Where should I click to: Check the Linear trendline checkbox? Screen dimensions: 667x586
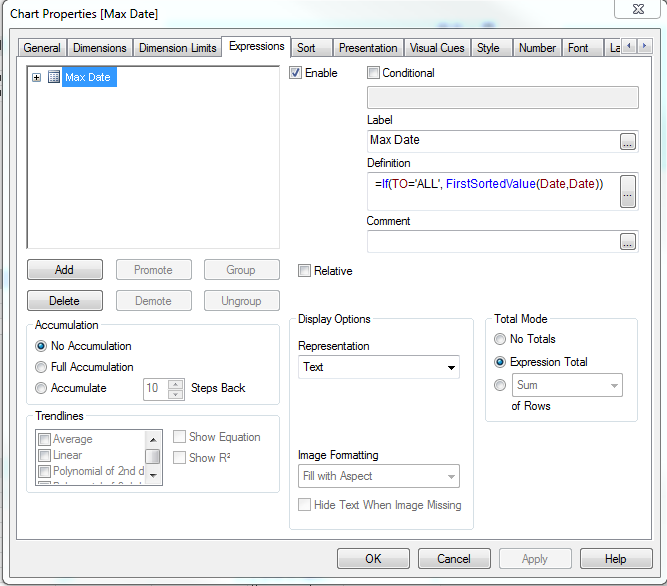44,455
